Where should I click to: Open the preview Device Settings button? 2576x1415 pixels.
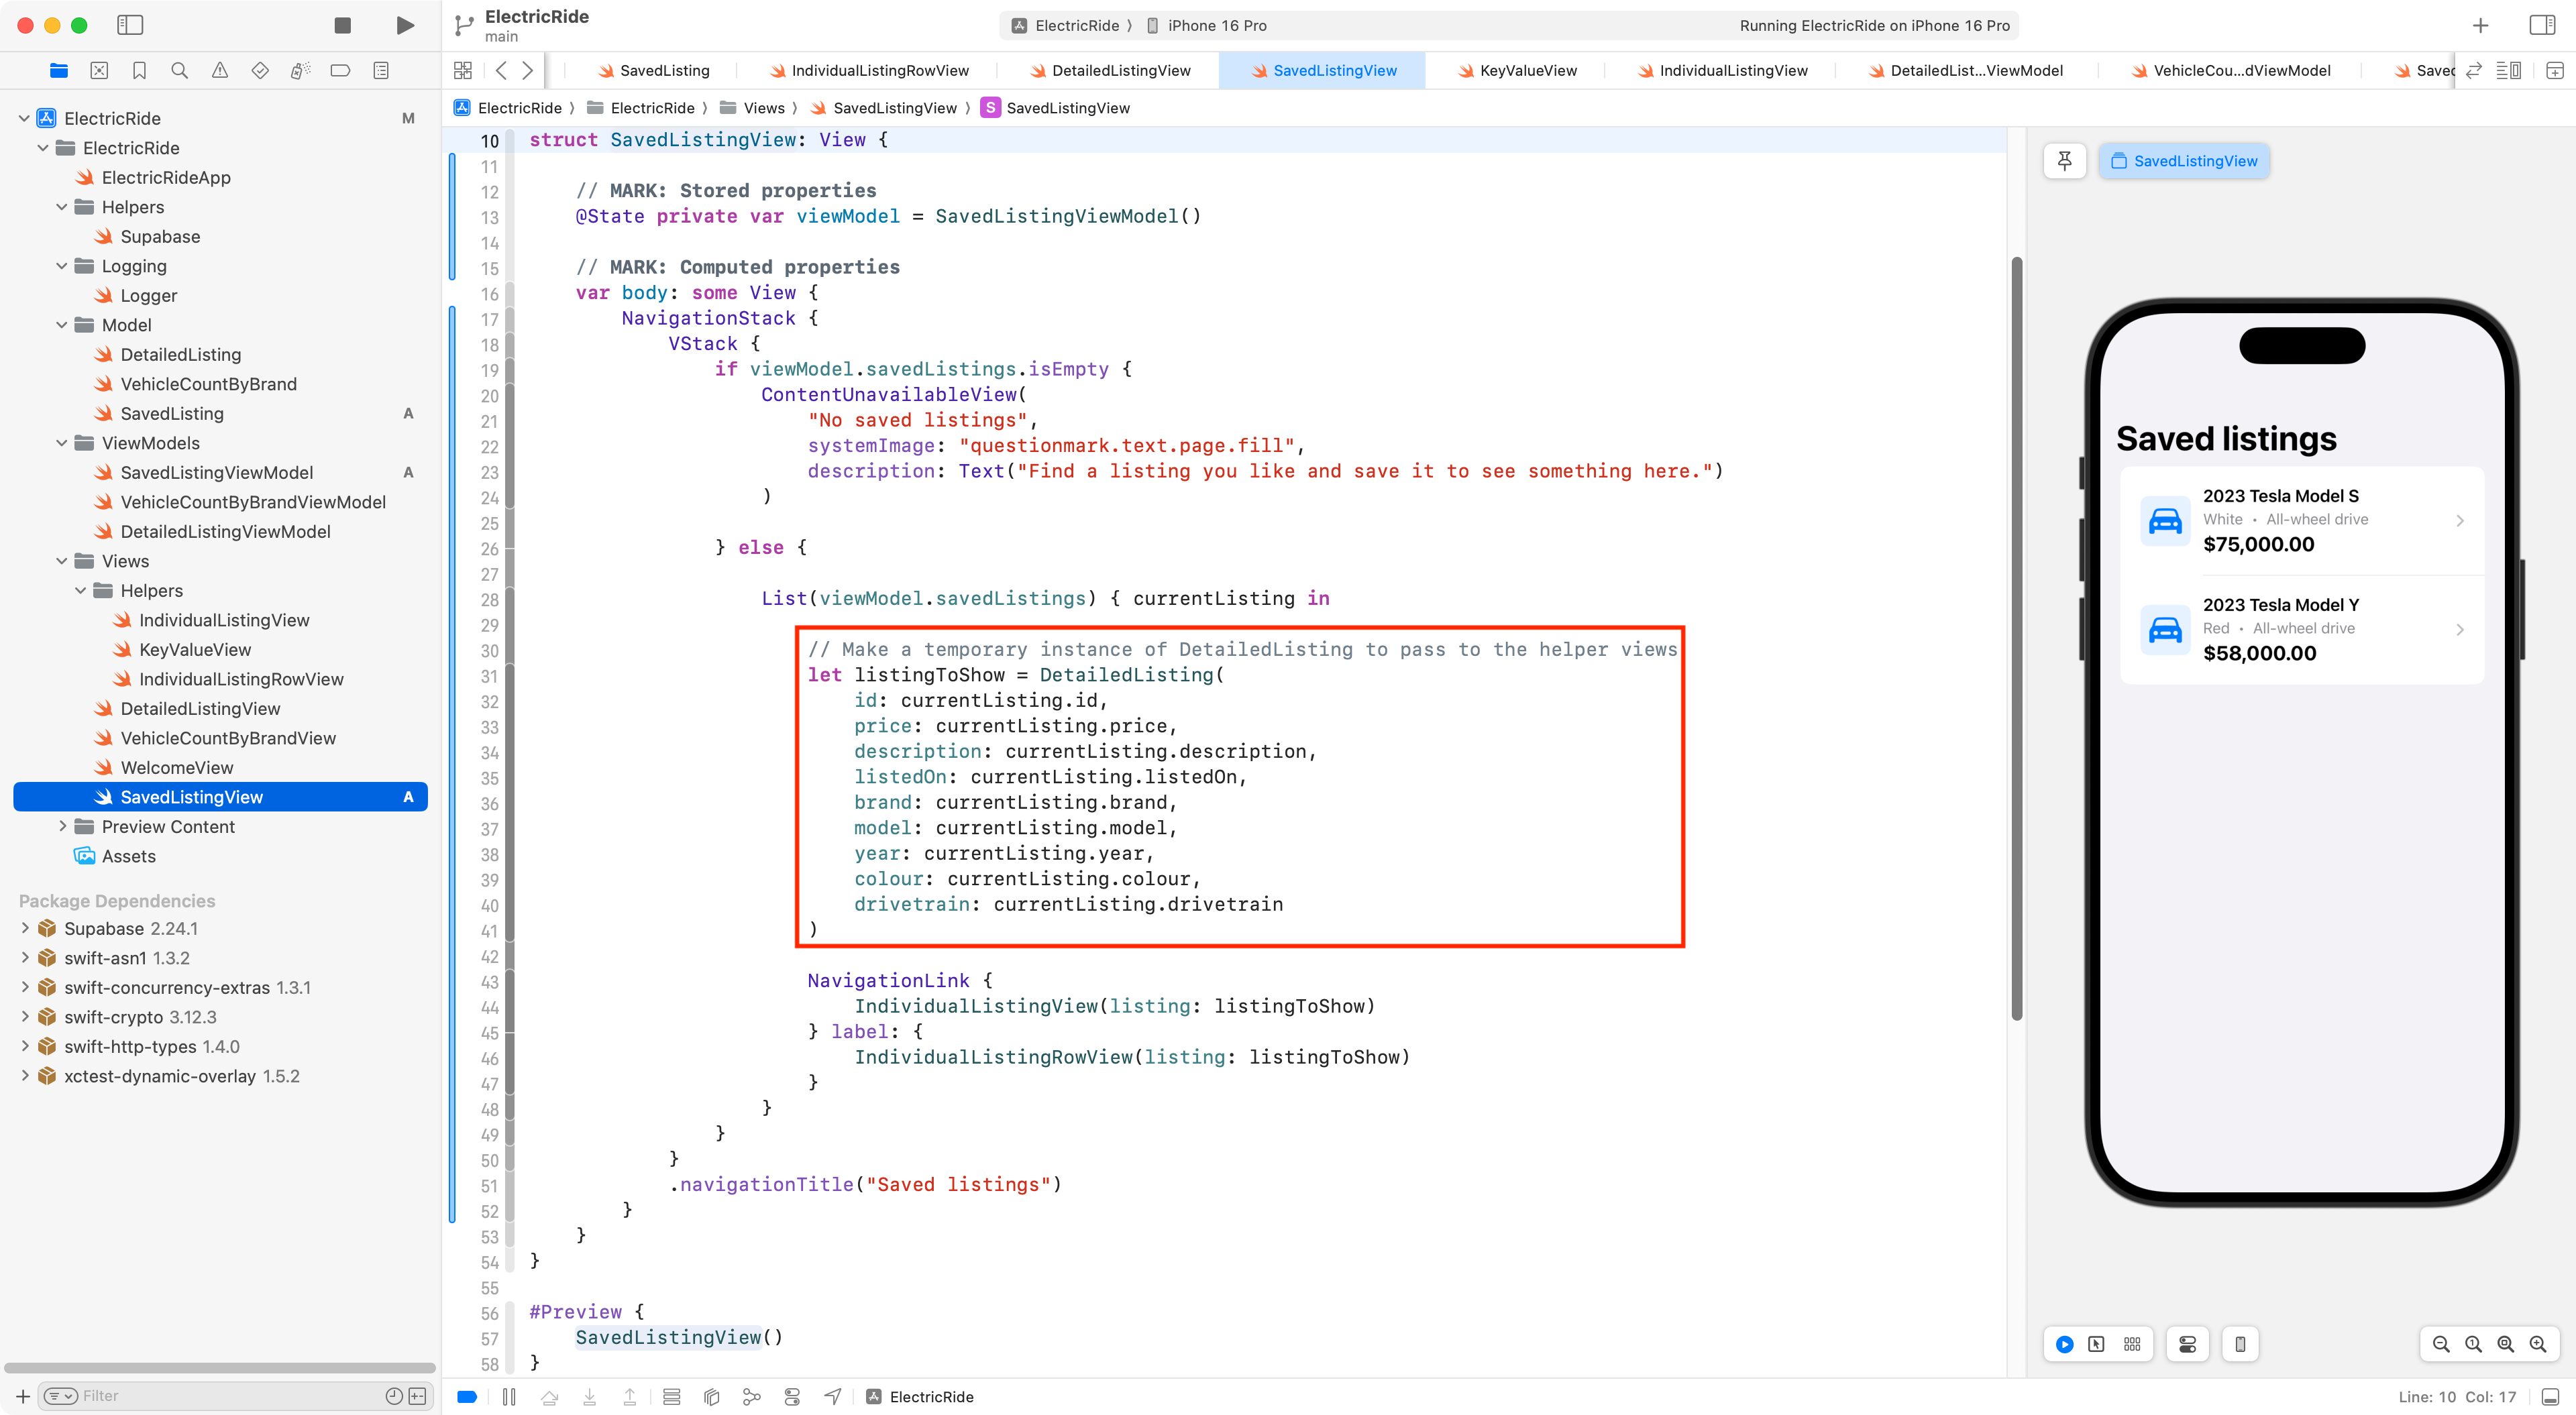2187,1344
